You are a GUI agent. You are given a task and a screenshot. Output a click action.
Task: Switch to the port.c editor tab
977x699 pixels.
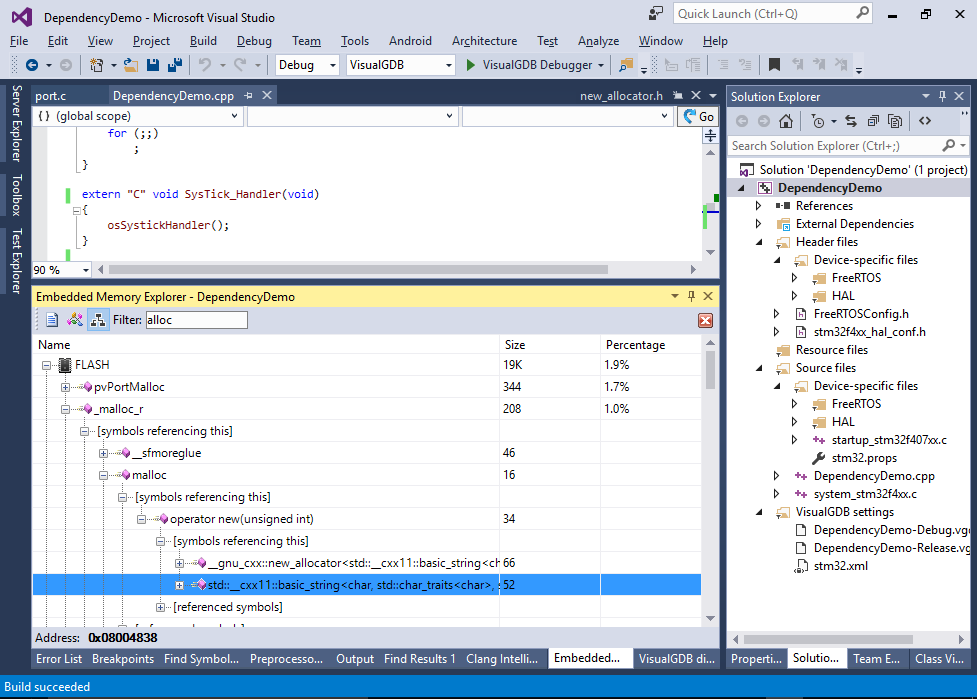click(50, 96)
